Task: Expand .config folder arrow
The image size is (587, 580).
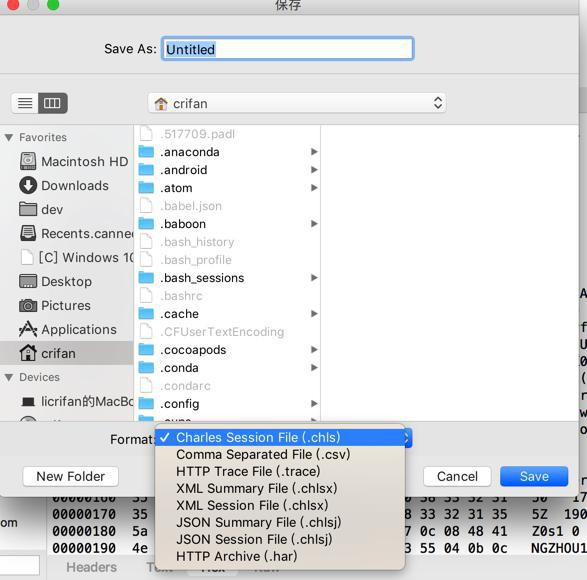Action: coord(314,403)
